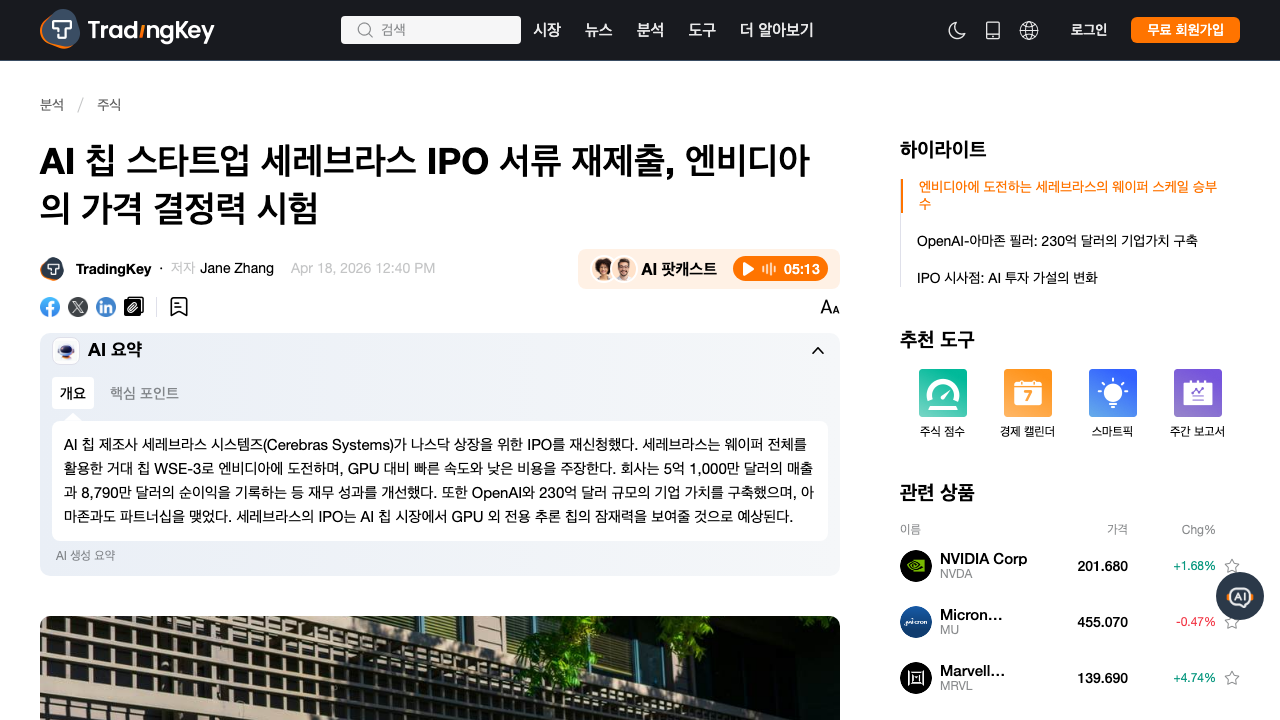The image size is (1280, 720).
Task: Click the AI 요약 robot icon
Action: tap(66, 350)
